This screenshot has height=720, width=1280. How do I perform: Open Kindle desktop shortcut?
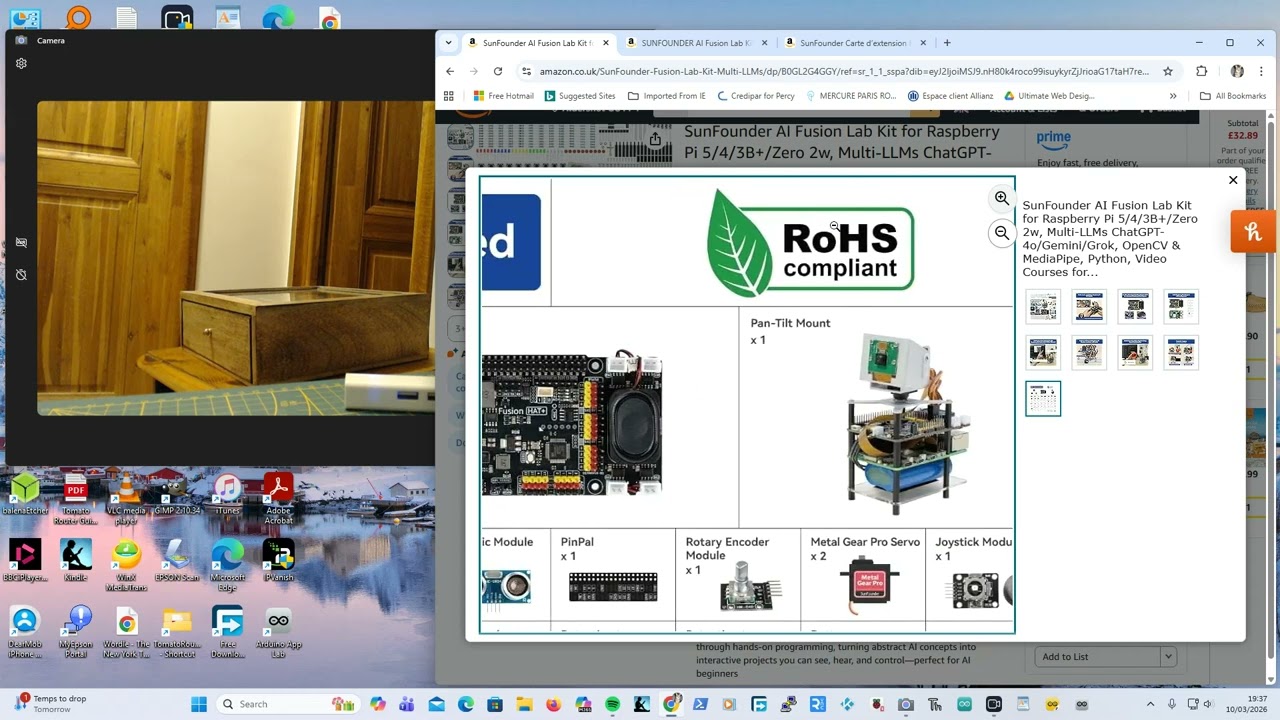75,561
